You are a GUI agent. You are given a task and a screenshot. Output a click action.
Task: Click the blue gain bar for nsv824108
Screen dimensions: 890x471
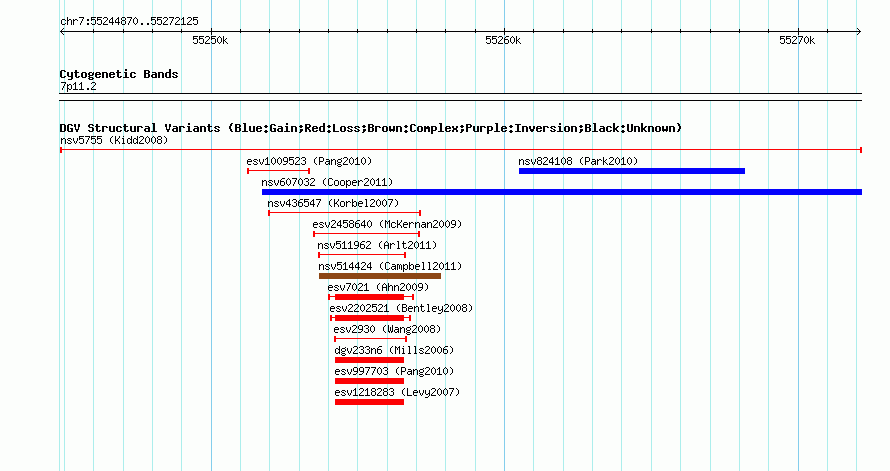(632, 171)
